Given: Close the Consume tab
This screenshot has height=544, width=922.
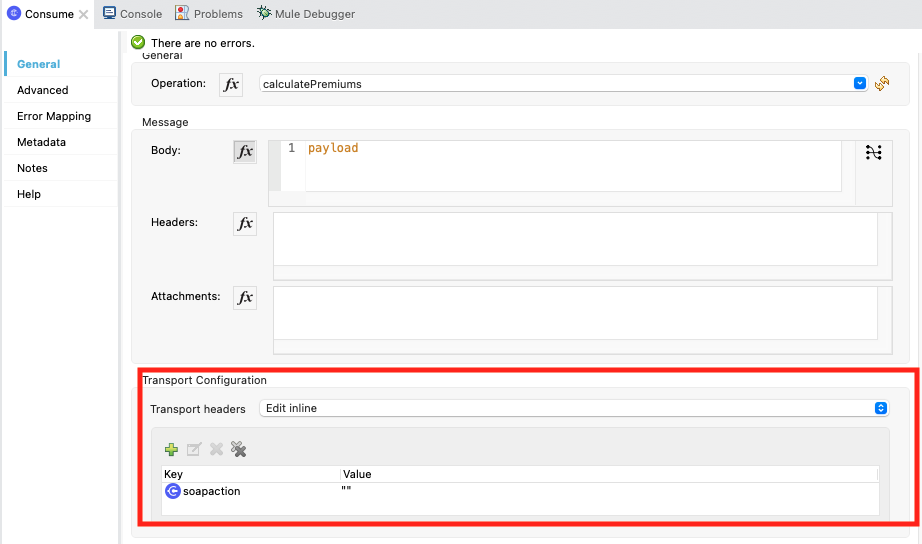Looking at the screenshot, I should click(83, 14).
